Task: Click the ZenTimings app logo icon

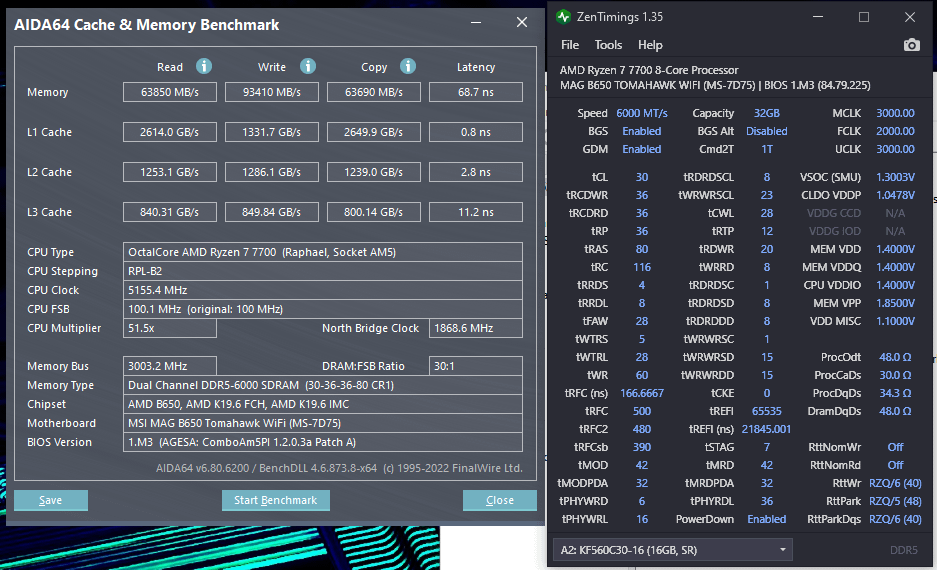Action: click(563, 17)
